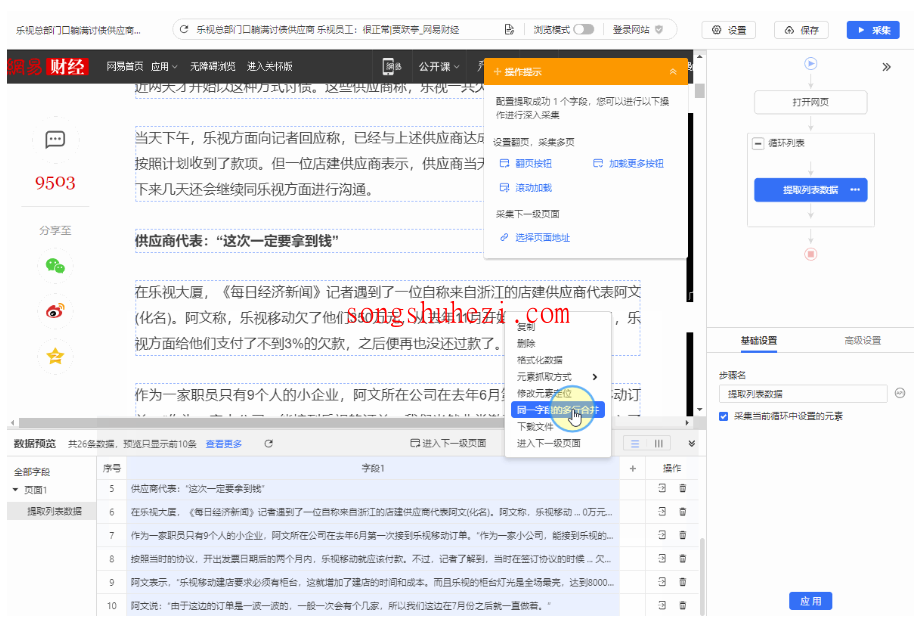This screenshot has width=915, height=642.
Task: Select 下载文件 from the context menu
Action: click(535, 427)
